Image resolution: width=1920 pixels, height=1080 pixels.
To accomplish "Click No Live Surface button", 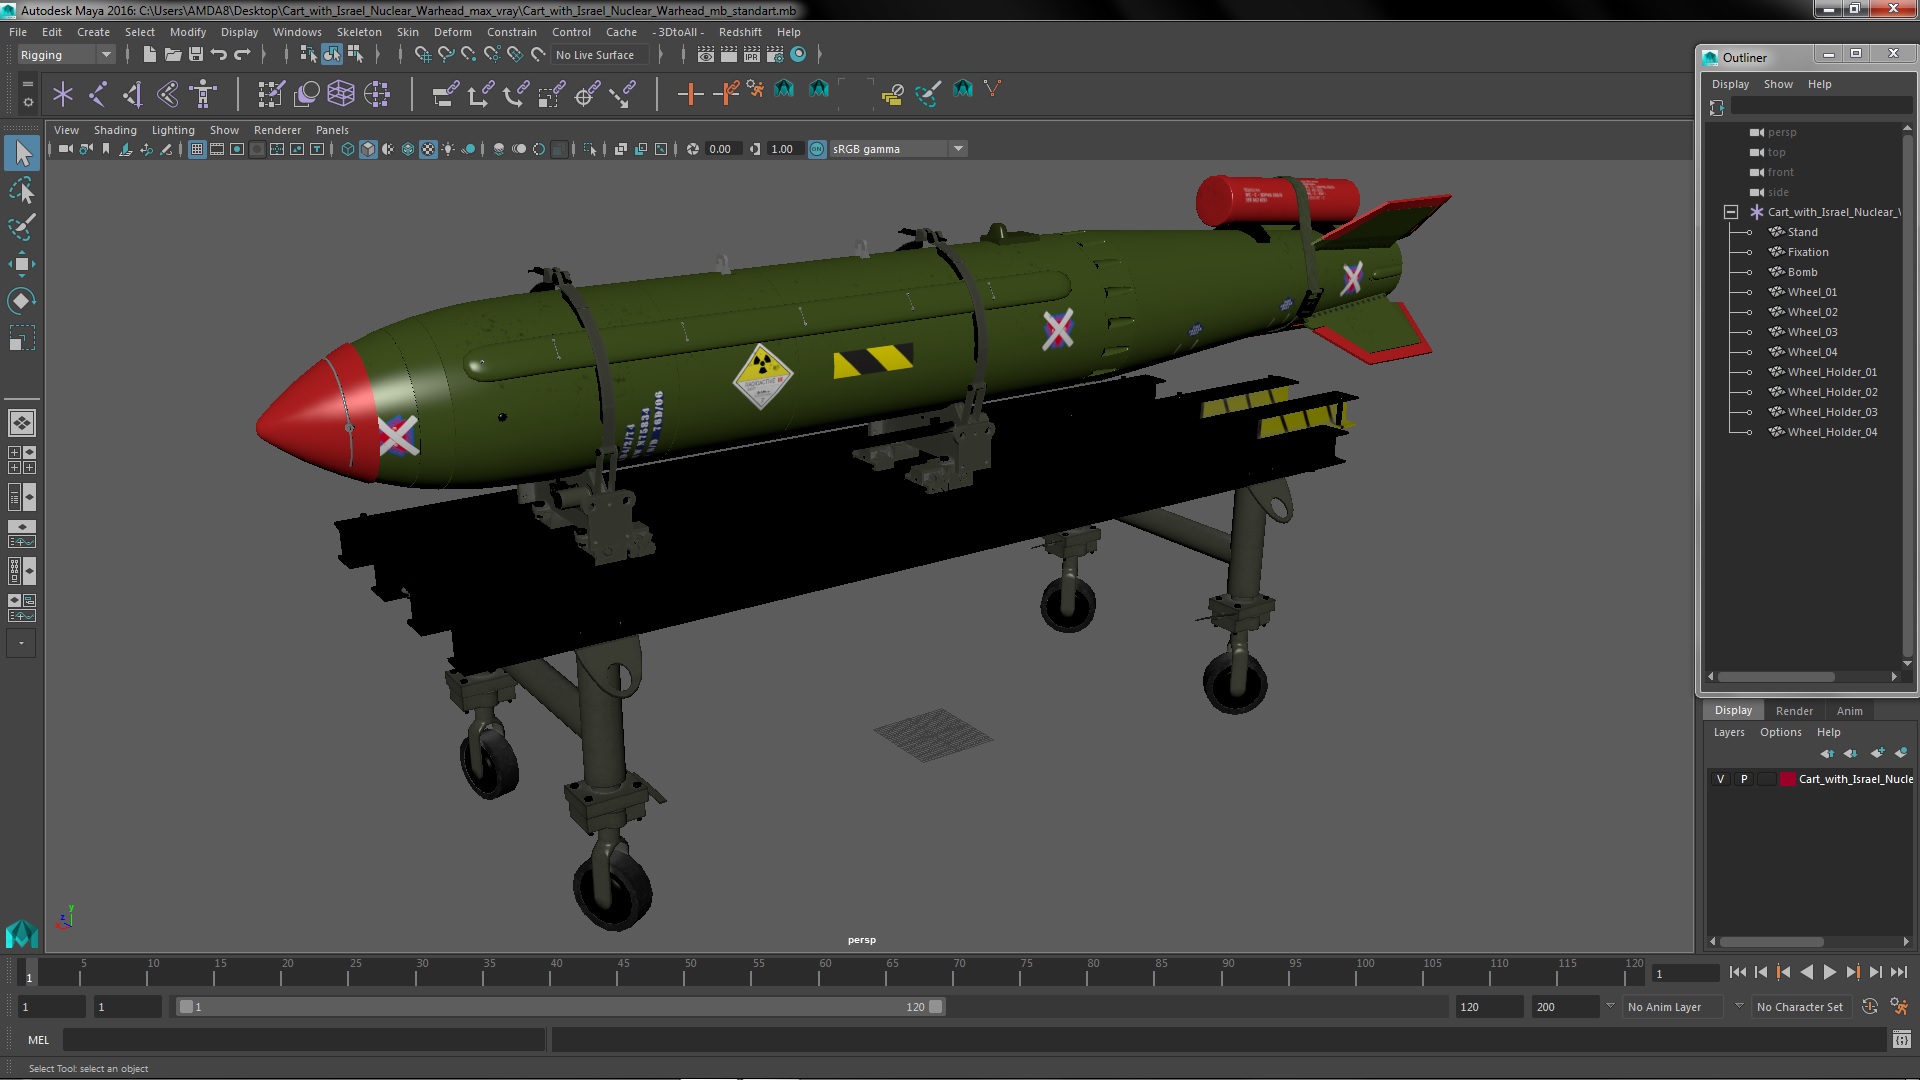I will point(599,55).
